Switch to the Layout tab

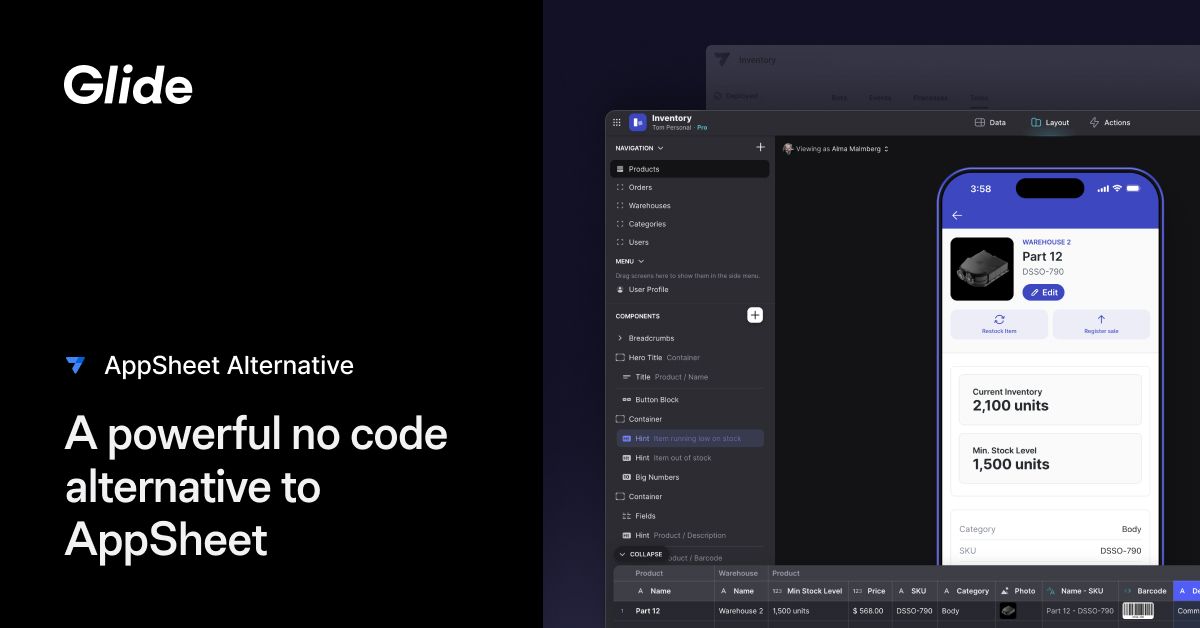pos(1050,122)
